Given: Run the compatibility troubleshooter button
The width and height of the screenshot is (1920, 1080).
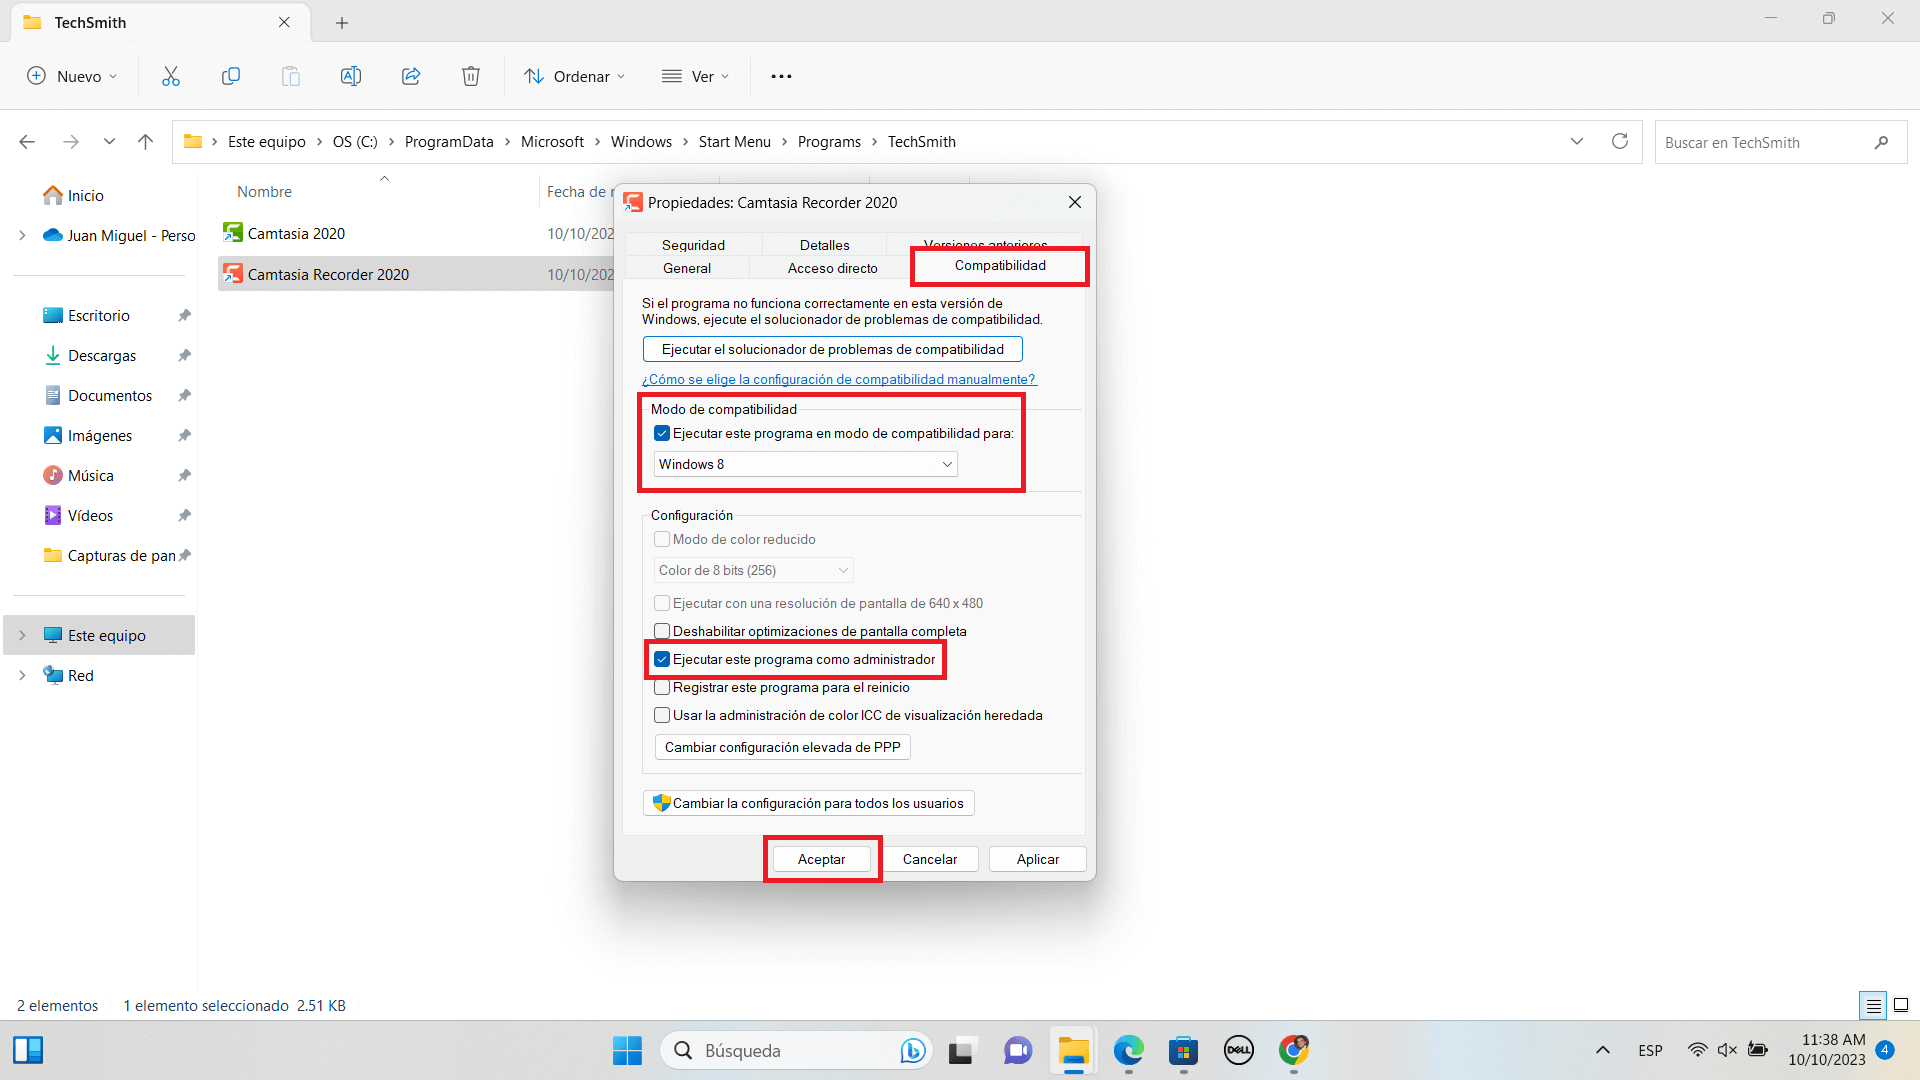Looking at the screenshot, I should 832,349.
